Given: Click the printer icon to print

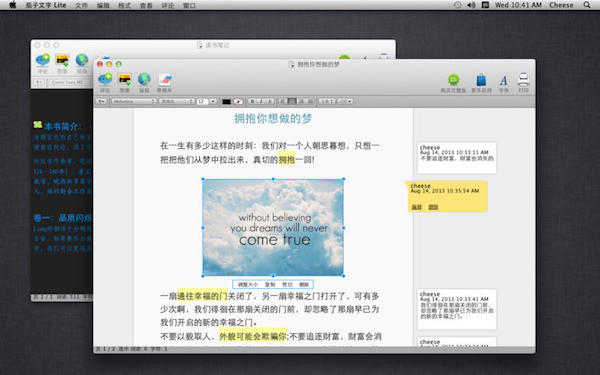Looking at the screenshot, I should [x=523, y=80].
